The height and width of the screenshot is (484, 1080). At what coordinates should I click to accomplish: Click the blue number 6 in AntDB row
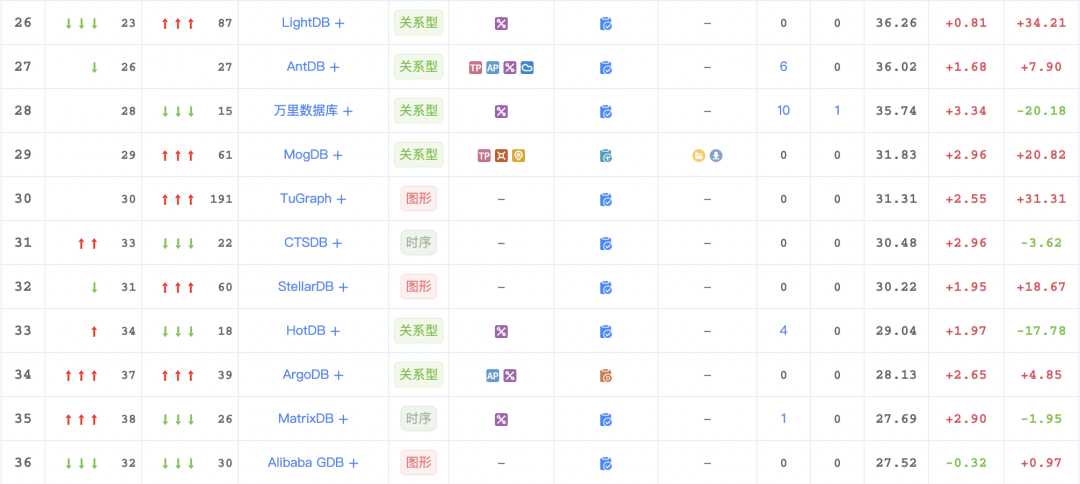pos(783,66)
